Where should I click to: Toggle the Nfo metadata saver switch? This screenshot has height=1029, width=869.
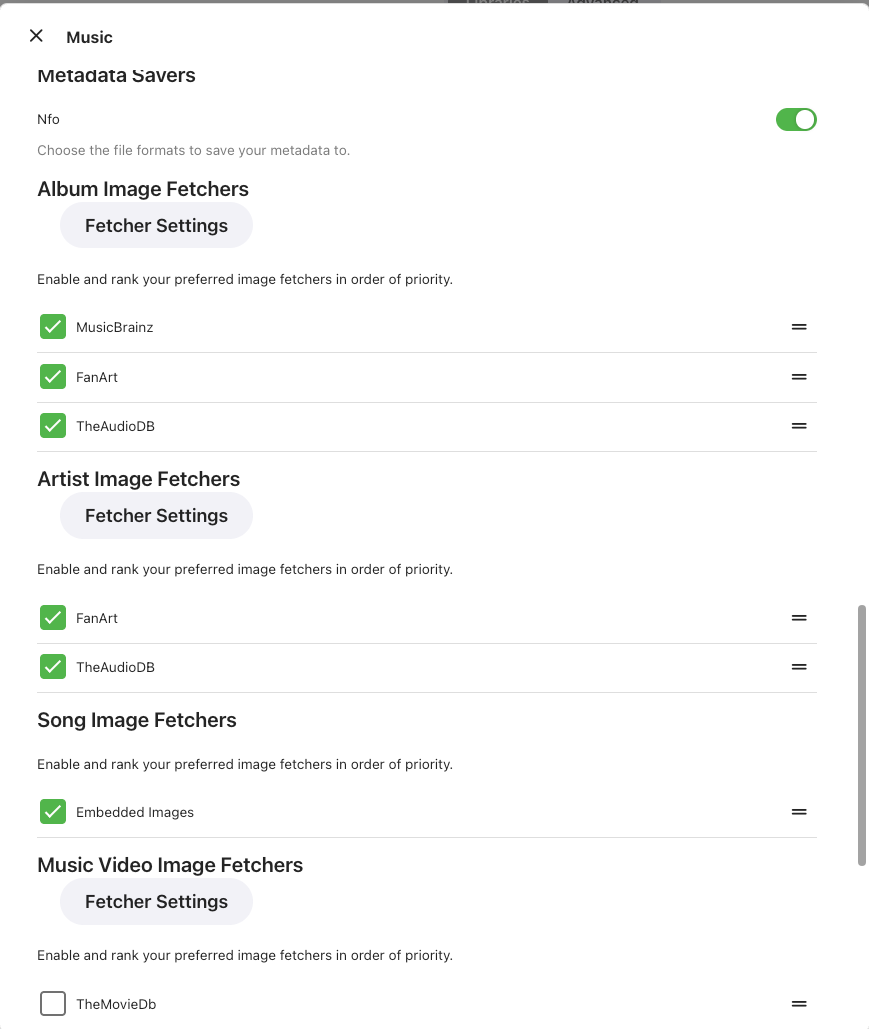coord(796,120)
